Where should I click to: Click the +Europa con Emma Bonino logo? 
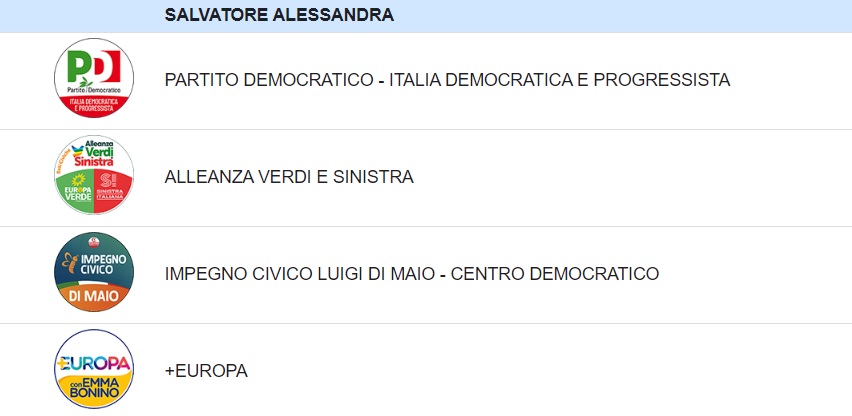pyautogui.click(x=94, y=369)
